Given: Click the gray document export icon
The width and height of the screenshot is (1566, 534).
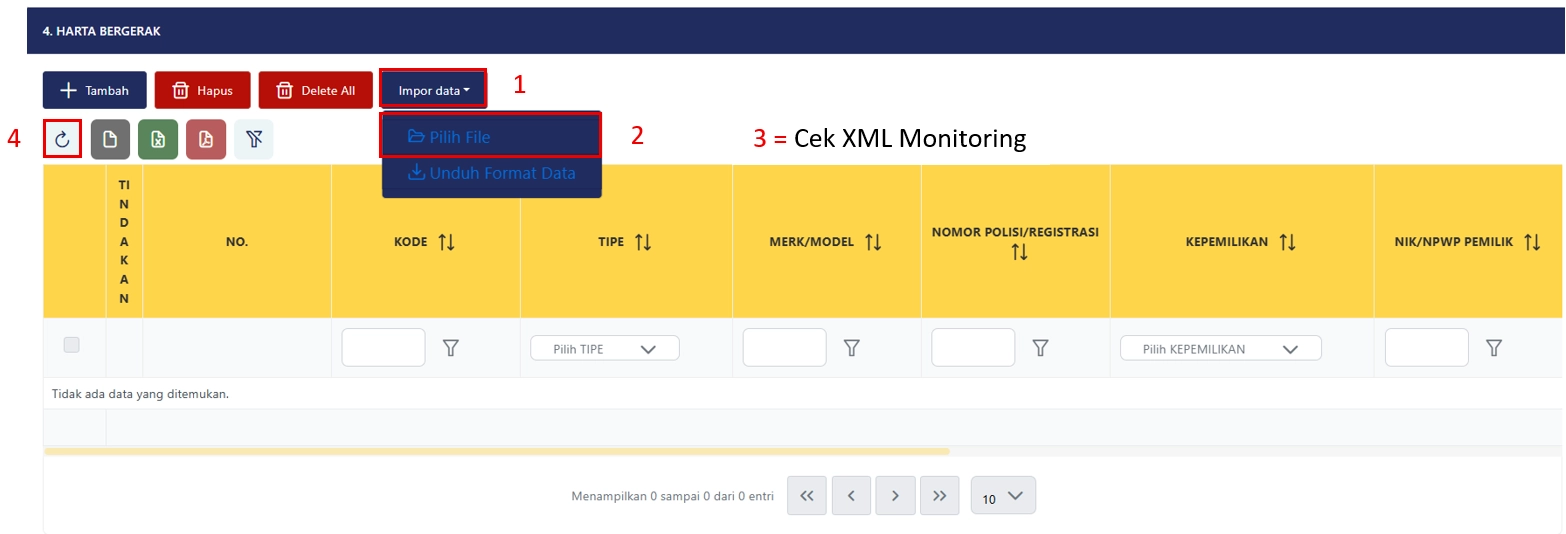Looking at the screenshot, I should point(110,140).
